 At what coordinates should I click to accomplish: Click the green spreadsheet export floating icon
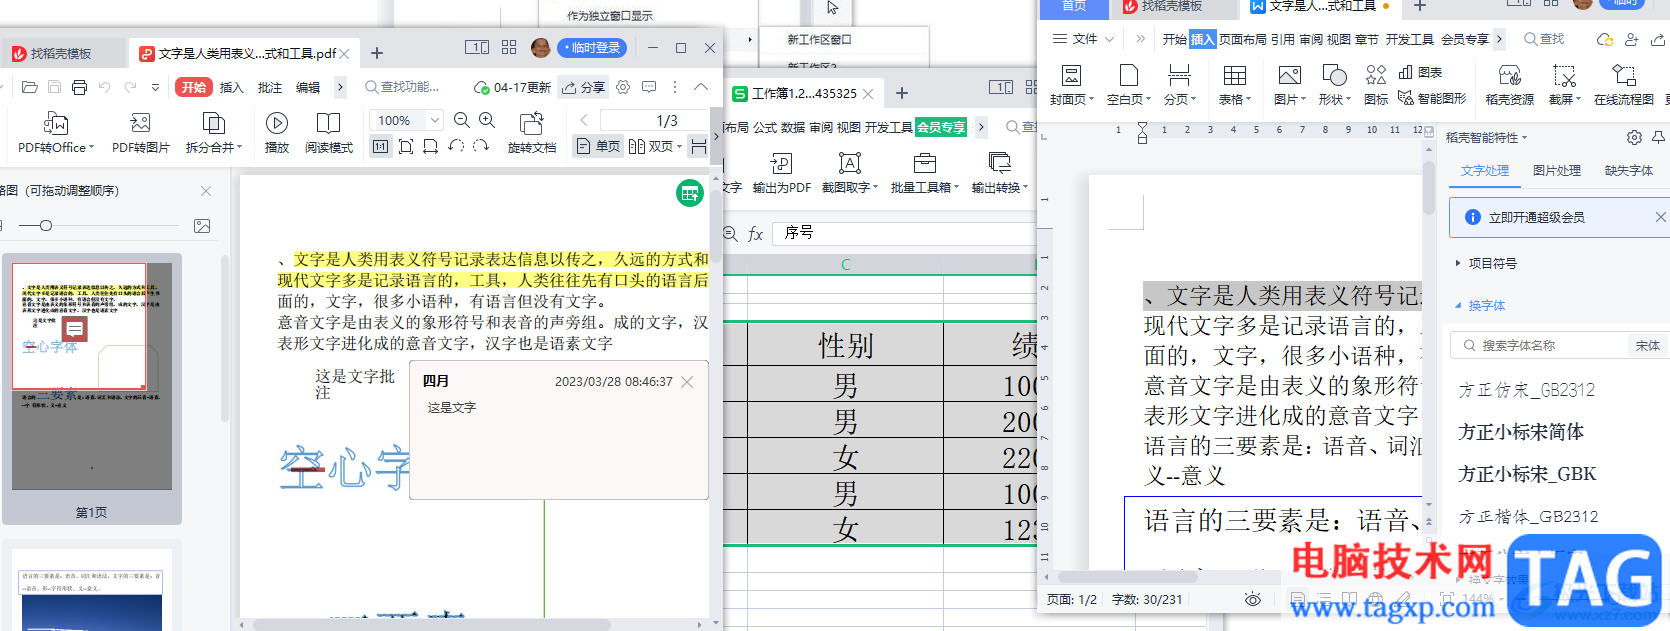(690, 193)
